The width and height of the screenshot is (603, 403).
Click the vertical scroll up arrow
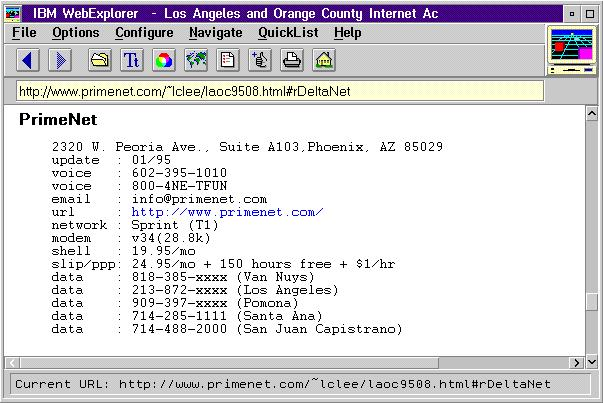(x=591, y=113)
